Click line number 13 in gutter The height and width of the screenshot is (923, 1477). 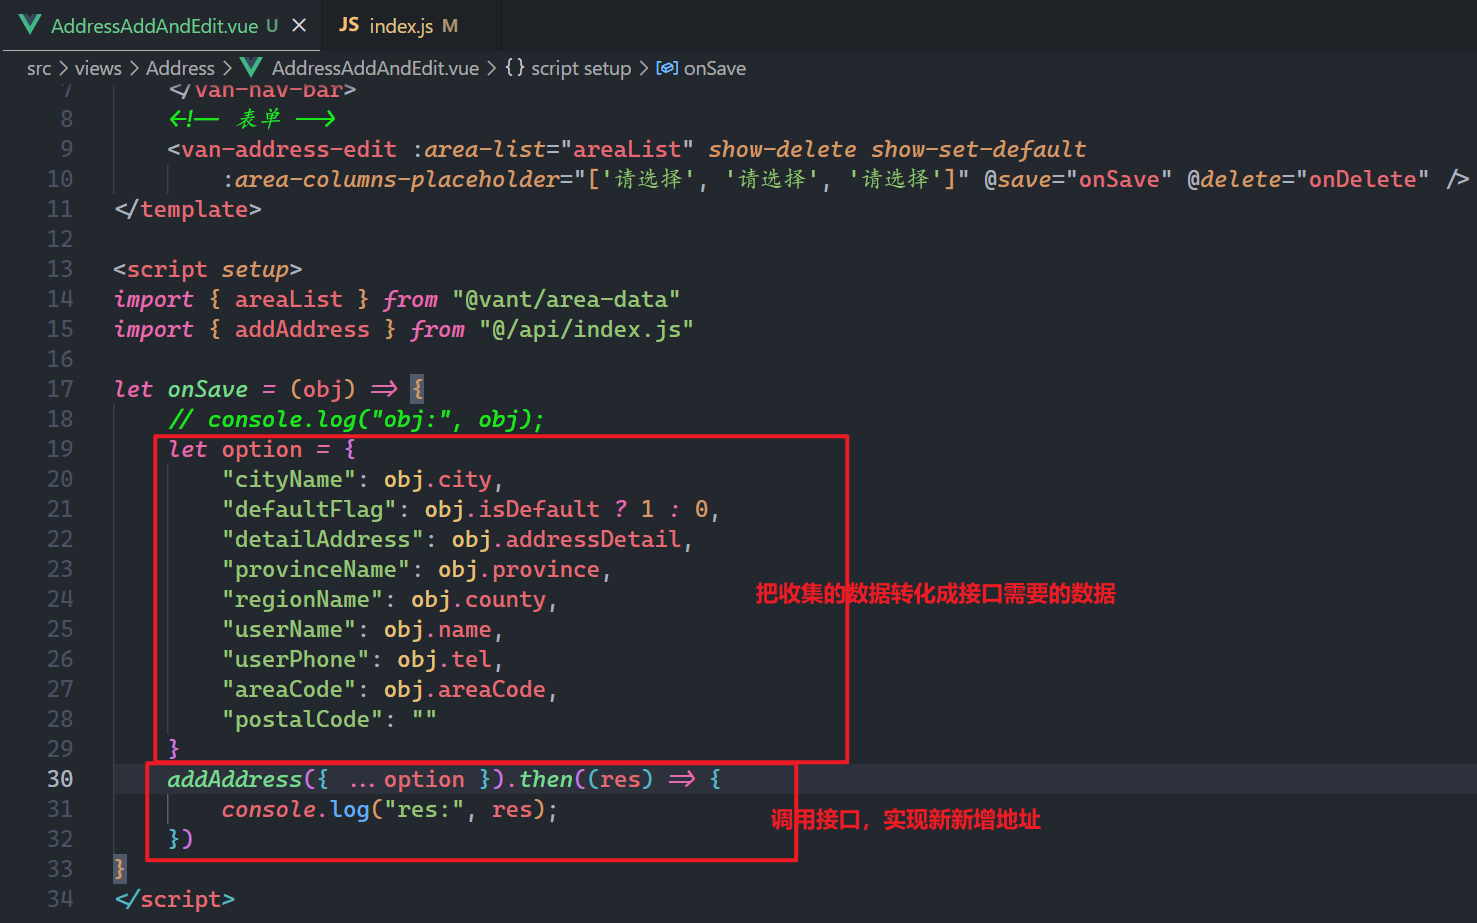(x=60, y=269)
